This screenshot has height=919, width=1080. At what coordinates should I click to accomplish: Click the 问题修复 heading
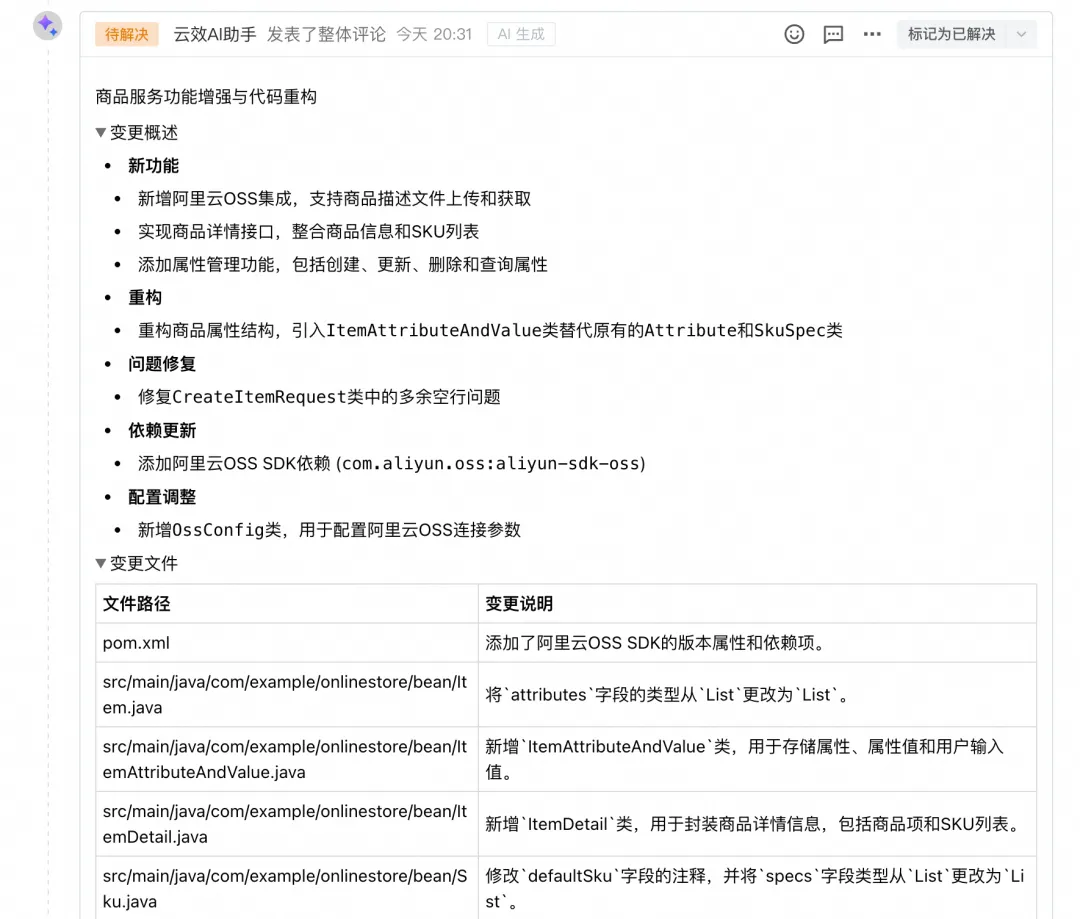pos(162,364)
